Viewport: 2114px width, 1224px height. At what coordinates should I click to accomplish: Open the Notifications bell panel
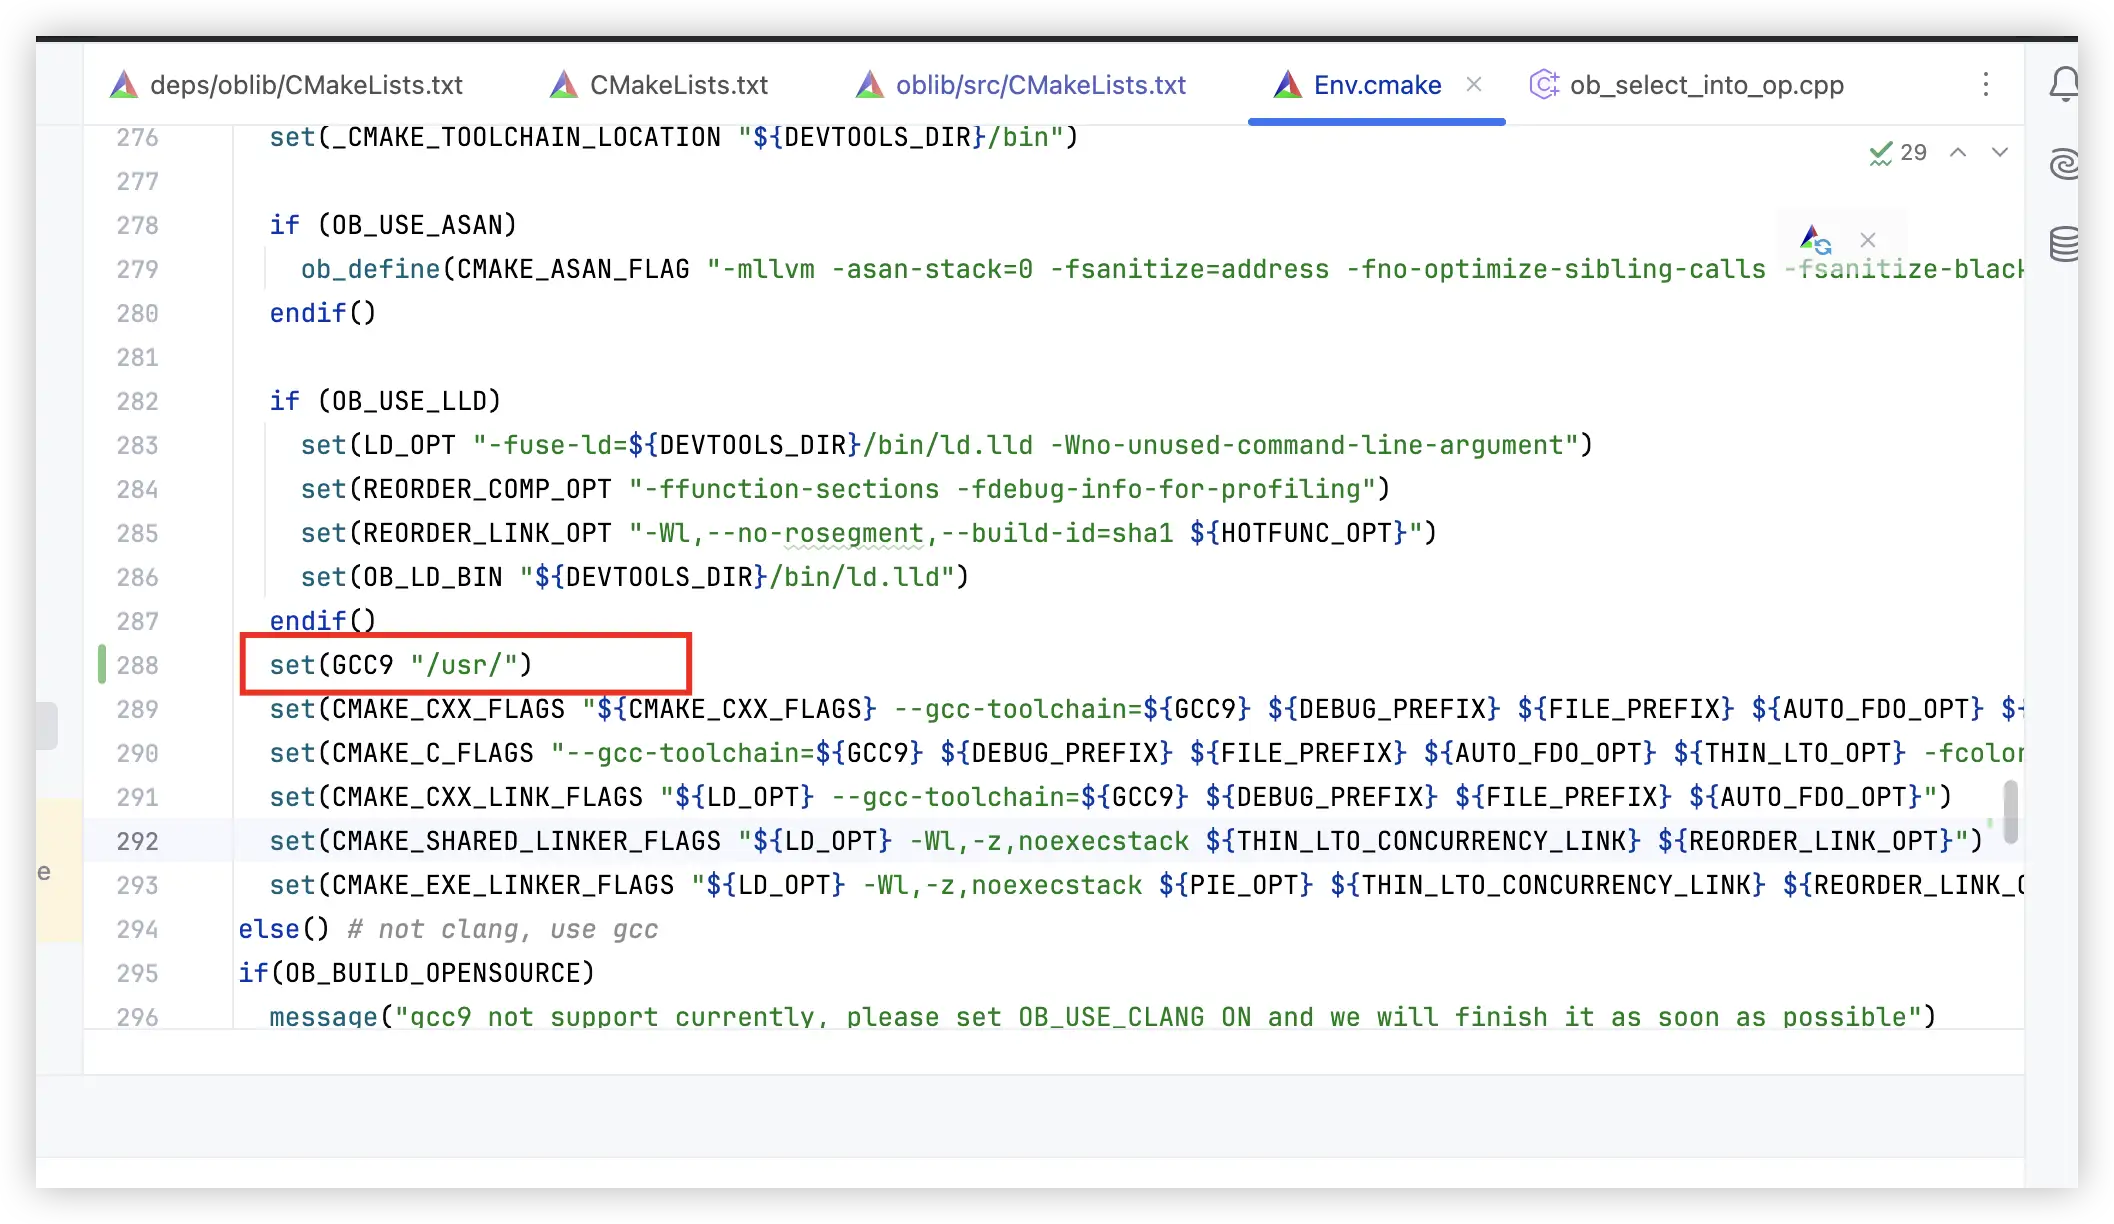[x=2064, y=85]
